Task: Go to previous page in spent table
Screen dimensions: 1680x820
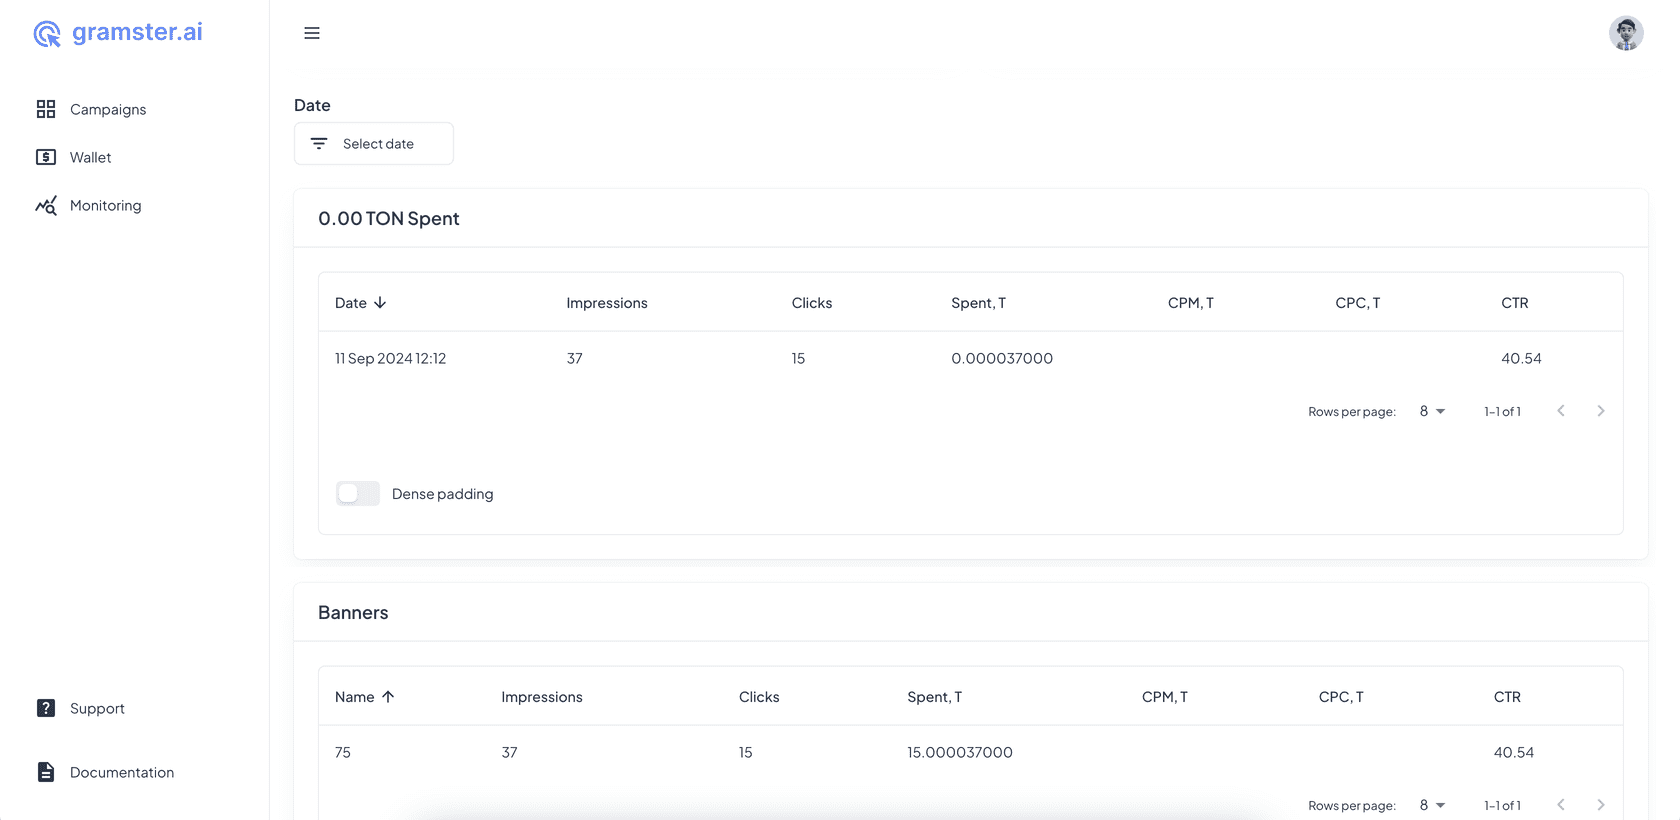Action: [x=1560, y=411]
